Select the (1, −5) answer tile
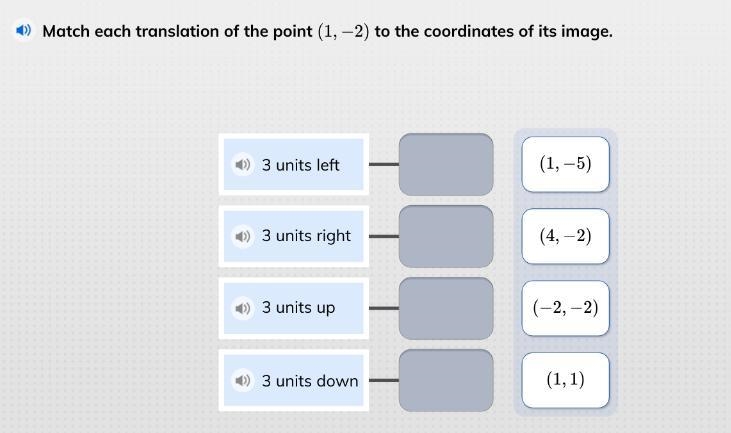Image resolution: width=731 pixels, height=433 pixels. click(565, 164)
